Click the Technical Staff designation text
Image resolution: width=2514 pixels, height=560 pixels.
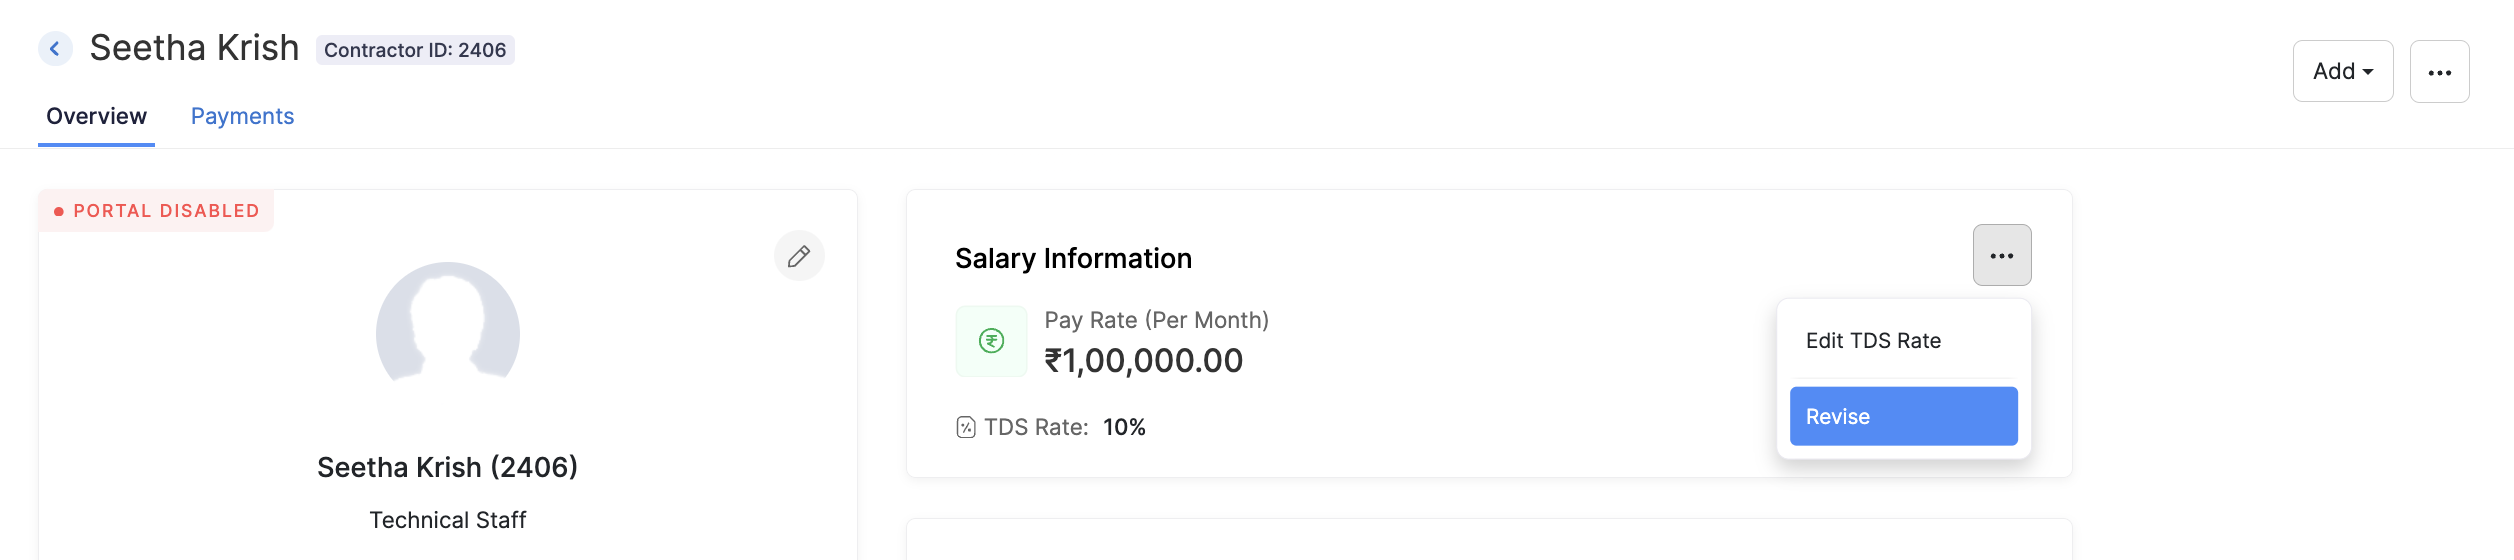[x=447, y=521]
